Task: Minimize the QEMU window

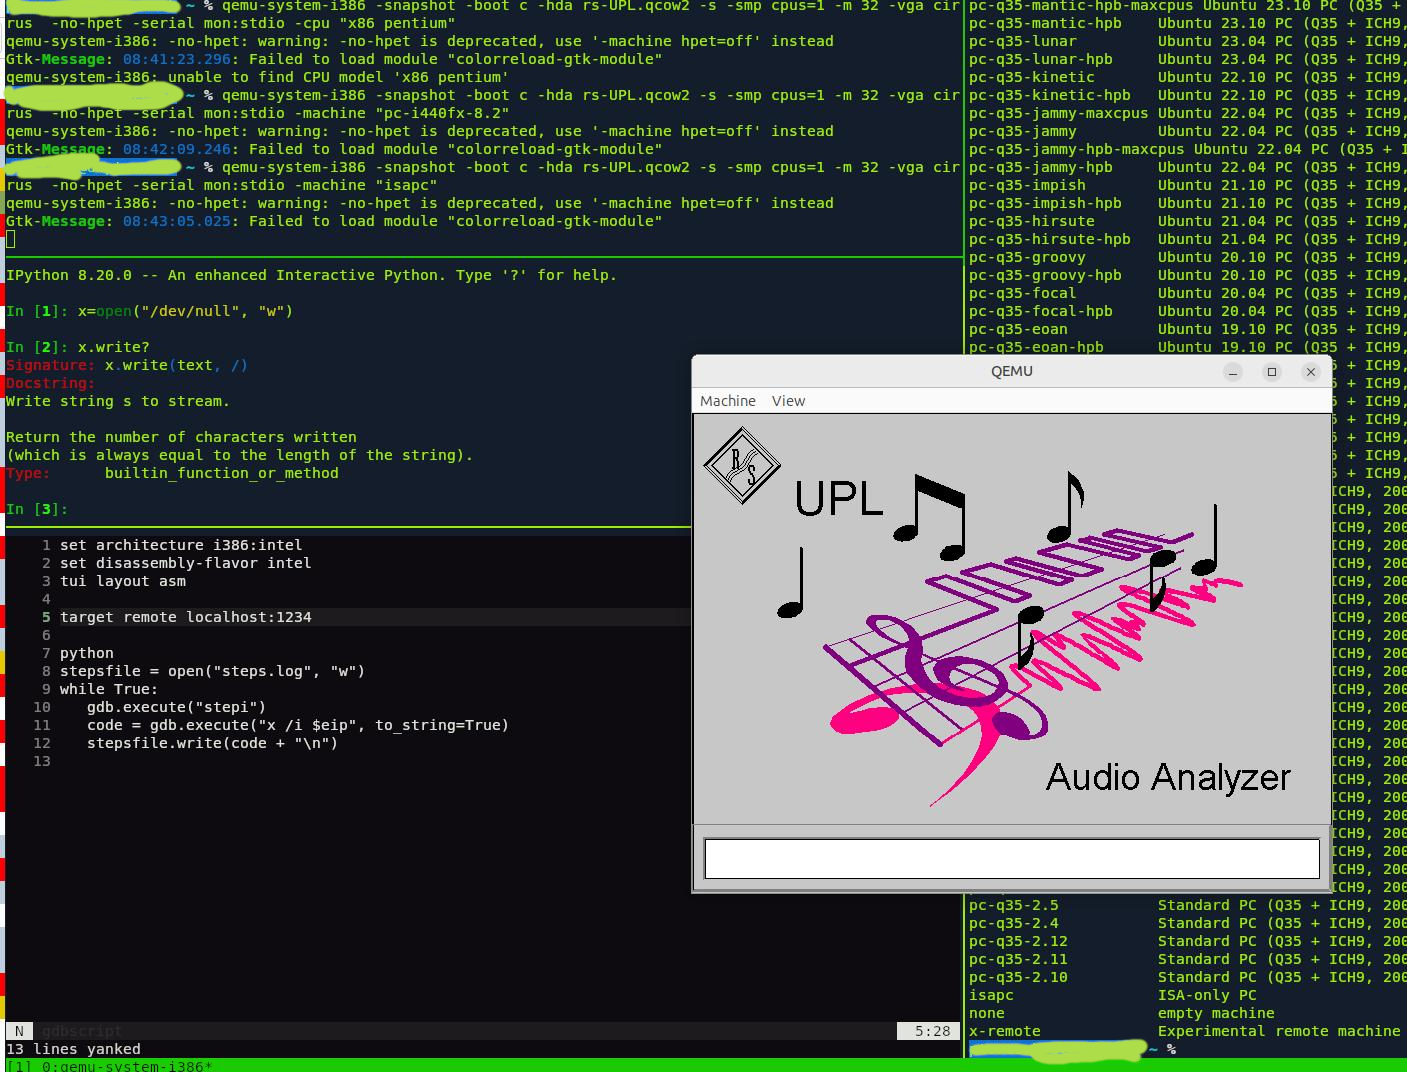Action: point(1233,372)
